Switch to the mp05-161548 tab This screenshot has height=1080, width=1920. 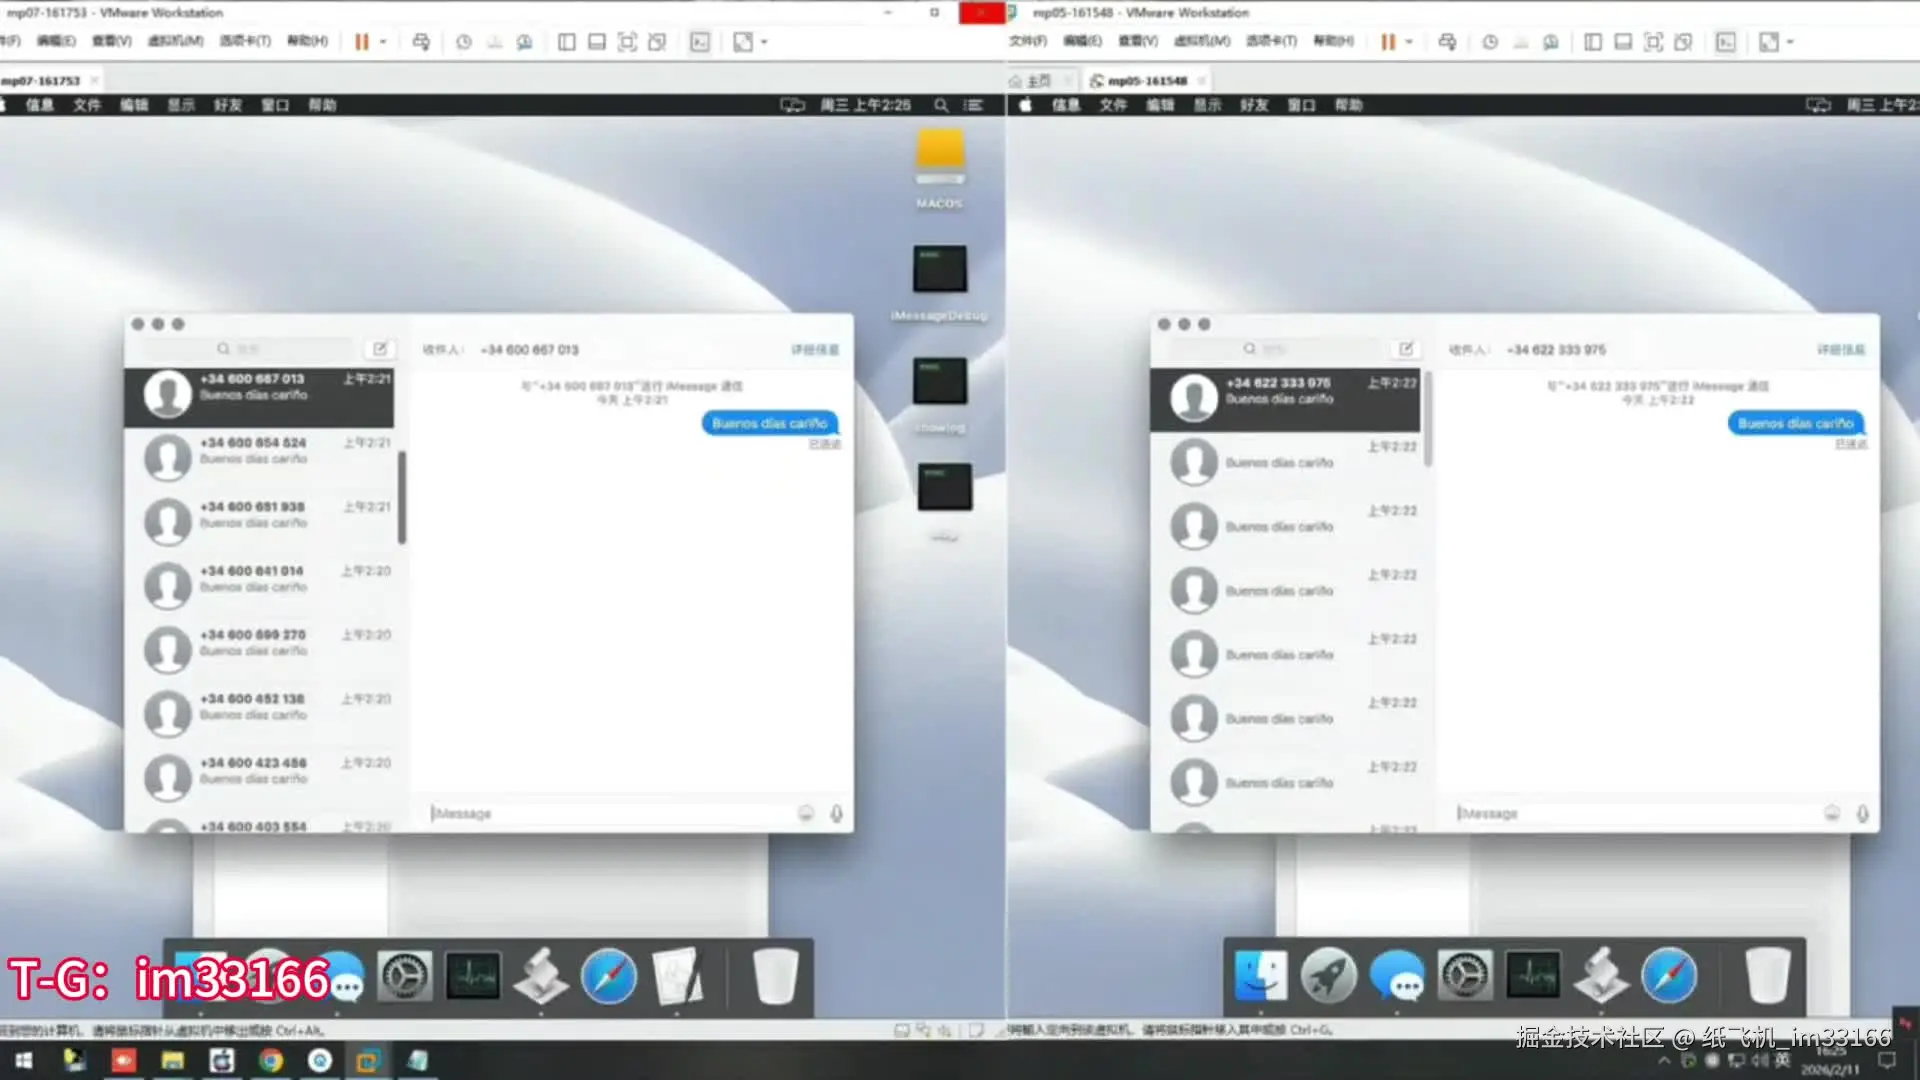pos(1147,81)
